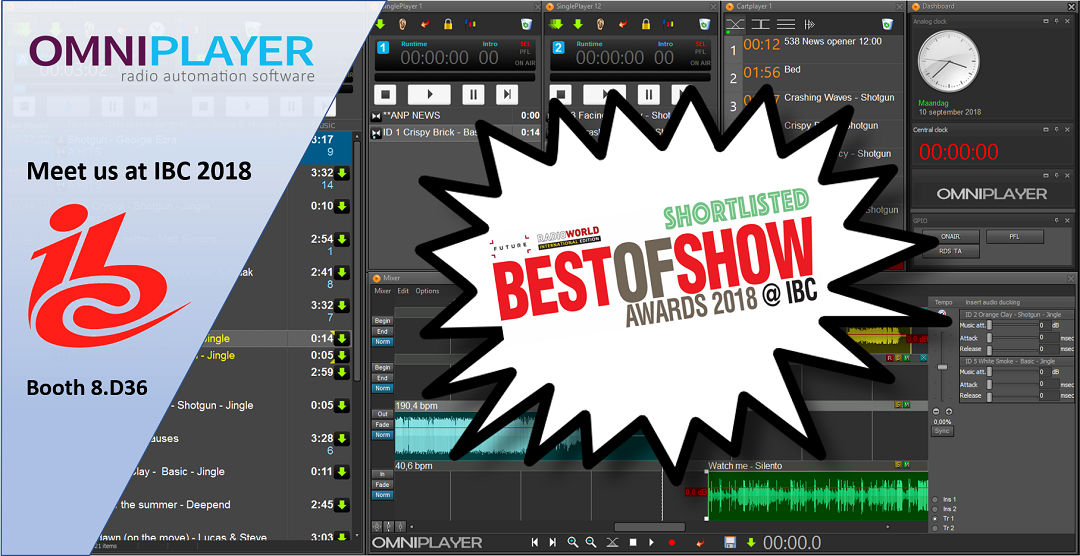Click the ear PFL icon in SinglePlayer 12
The width and height of the screenshot is (1080, 556).
click(x=601, y=25)
